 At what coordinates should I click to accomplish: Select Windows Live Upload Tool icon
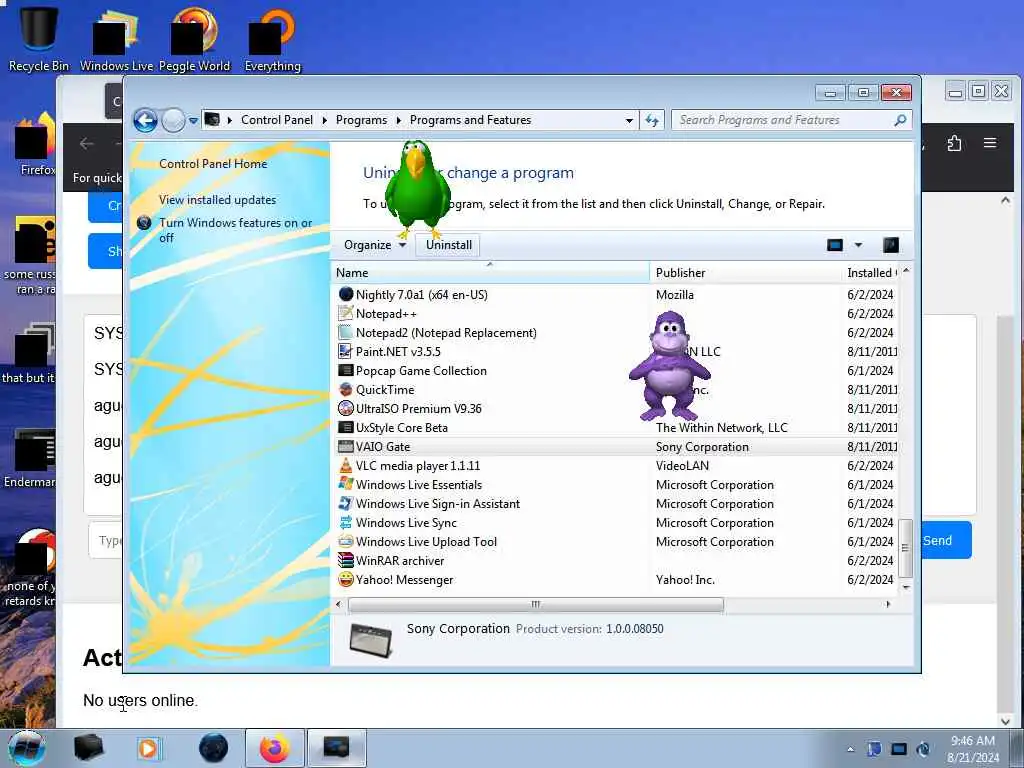coord(345,541)
